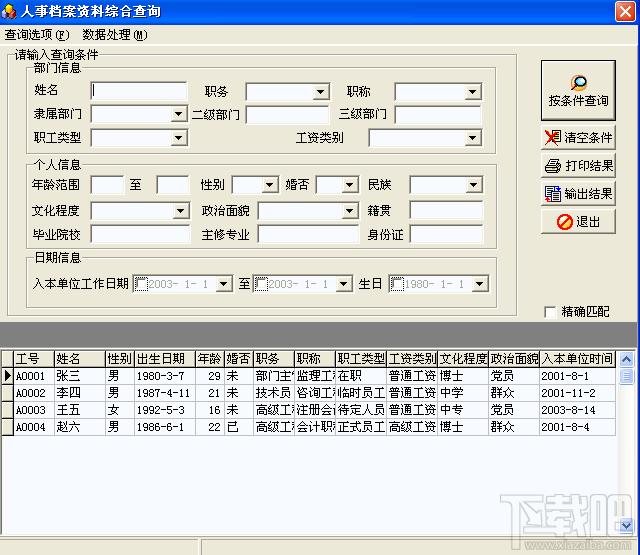640x555 pixels.
Task: Click the 临时员工 cell in 李四 row
Action: pos(361,393)
